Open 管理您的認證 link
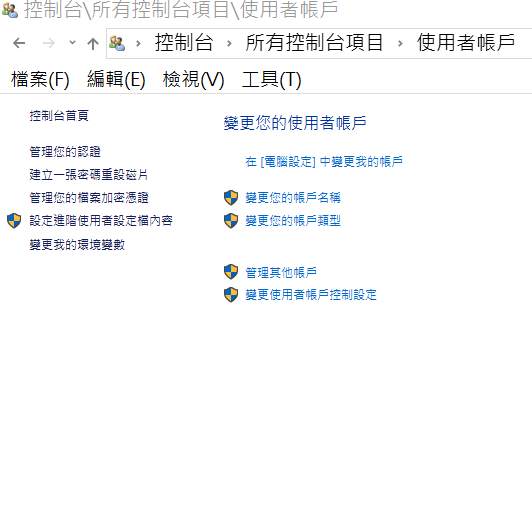This screenshot has height=509, width=532. (65, 152)
